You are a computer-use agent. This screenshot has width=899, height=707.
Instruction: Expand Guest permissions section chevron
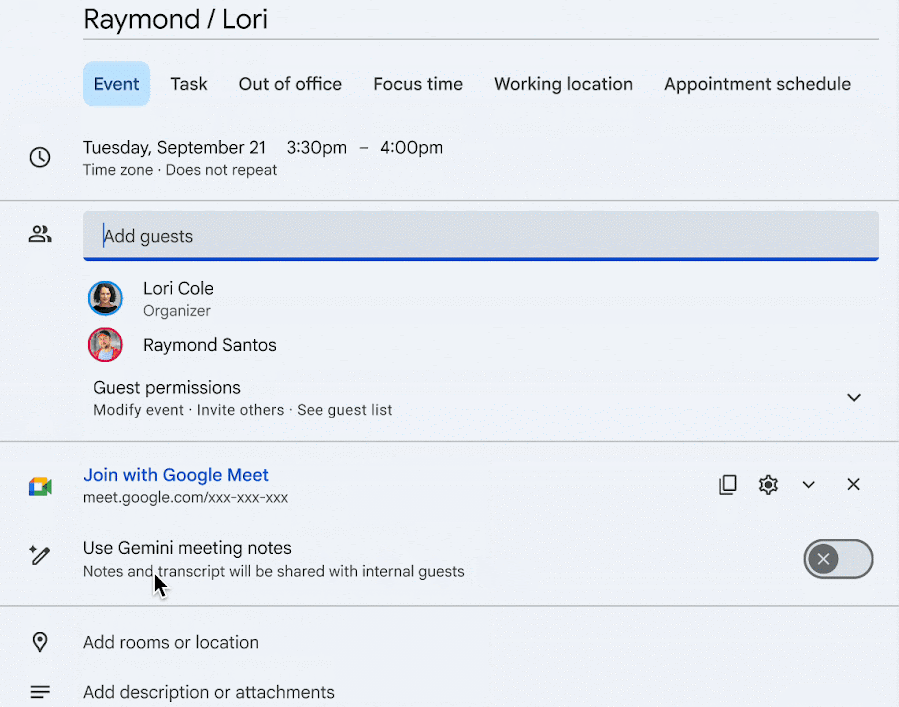853,397
